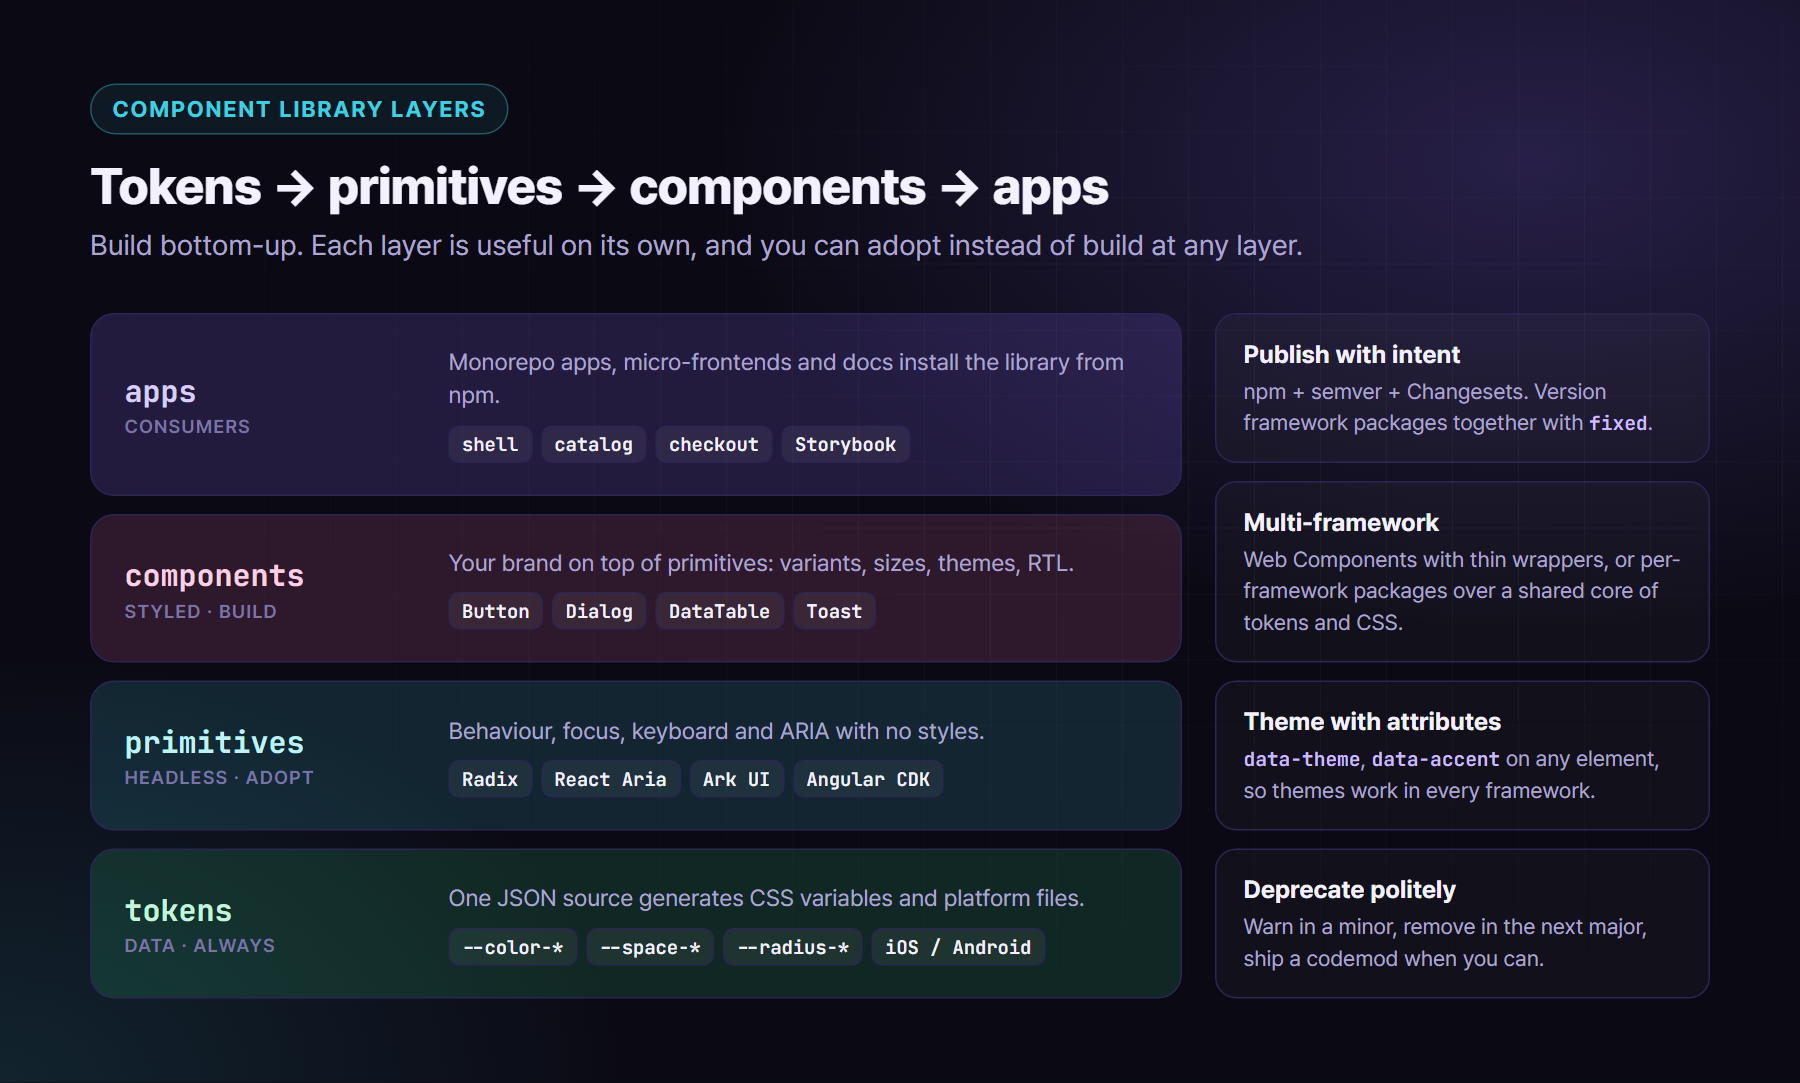Click the HEADLESS · ADOPT label
Viewport: 1800px width, 1083px height.
click(219, 778)
